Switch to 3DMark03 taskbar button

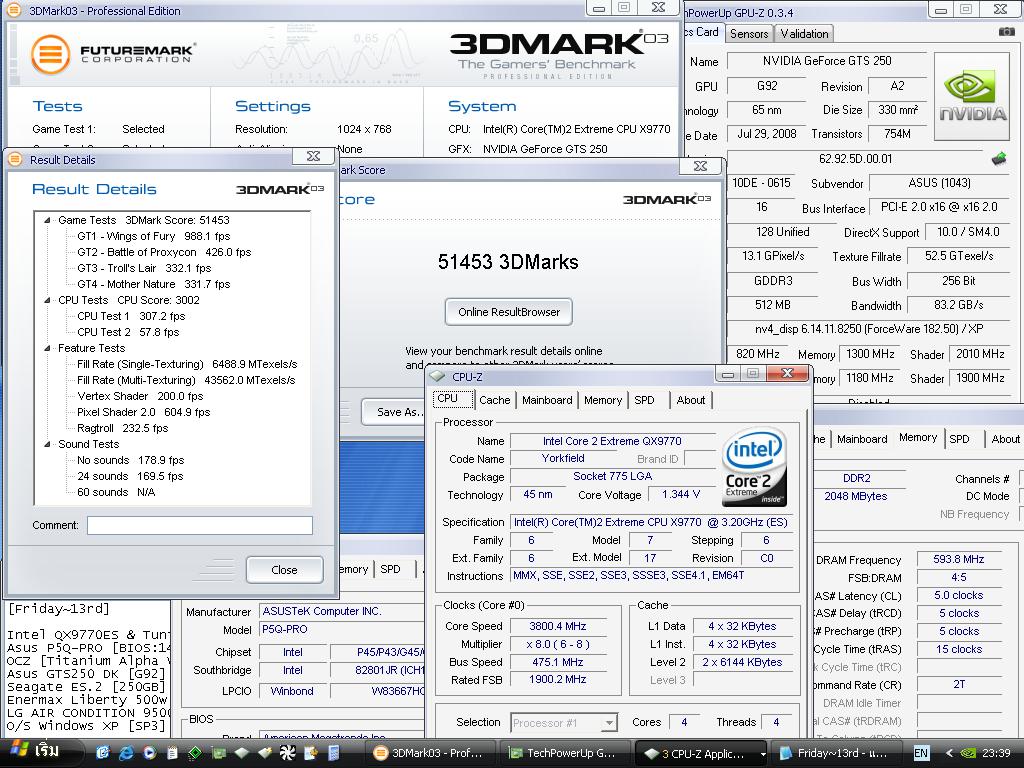pyautogui.click(x=430, y=753)
